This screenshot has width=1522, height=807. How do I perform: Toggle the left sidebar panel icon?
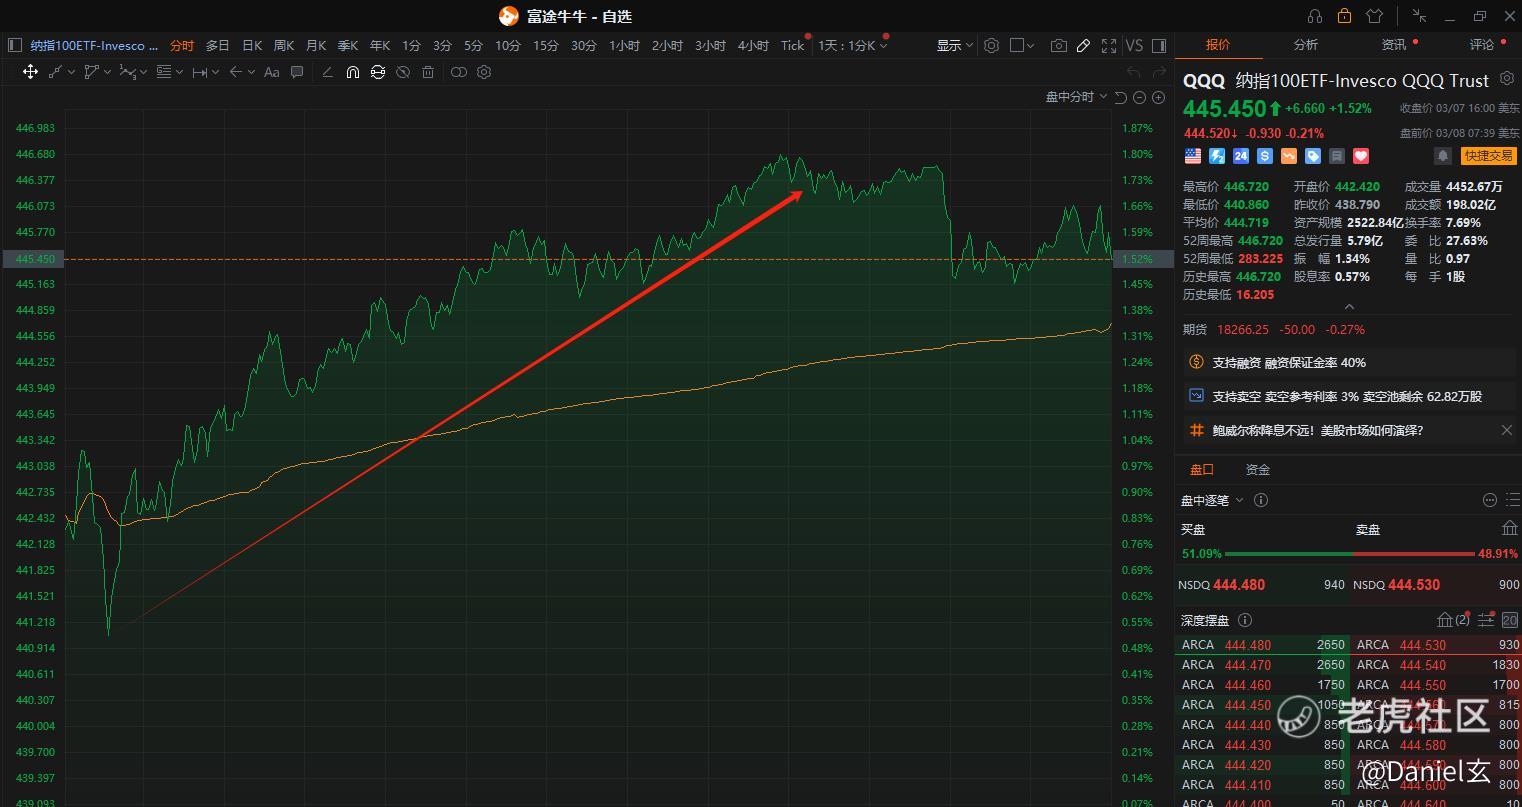15,45
